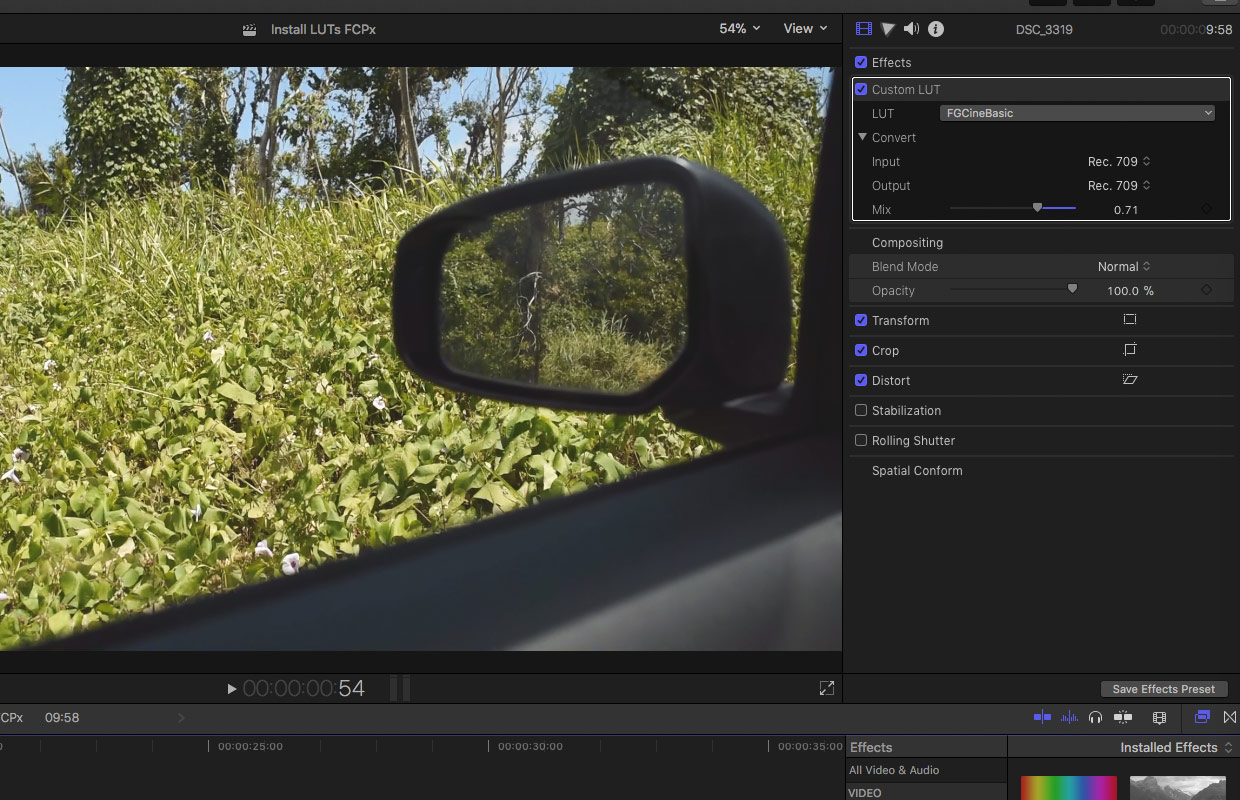The image size is (1240, 800).
Task: Open the Input Rec. 709 popup
Action: [1119, 161]
